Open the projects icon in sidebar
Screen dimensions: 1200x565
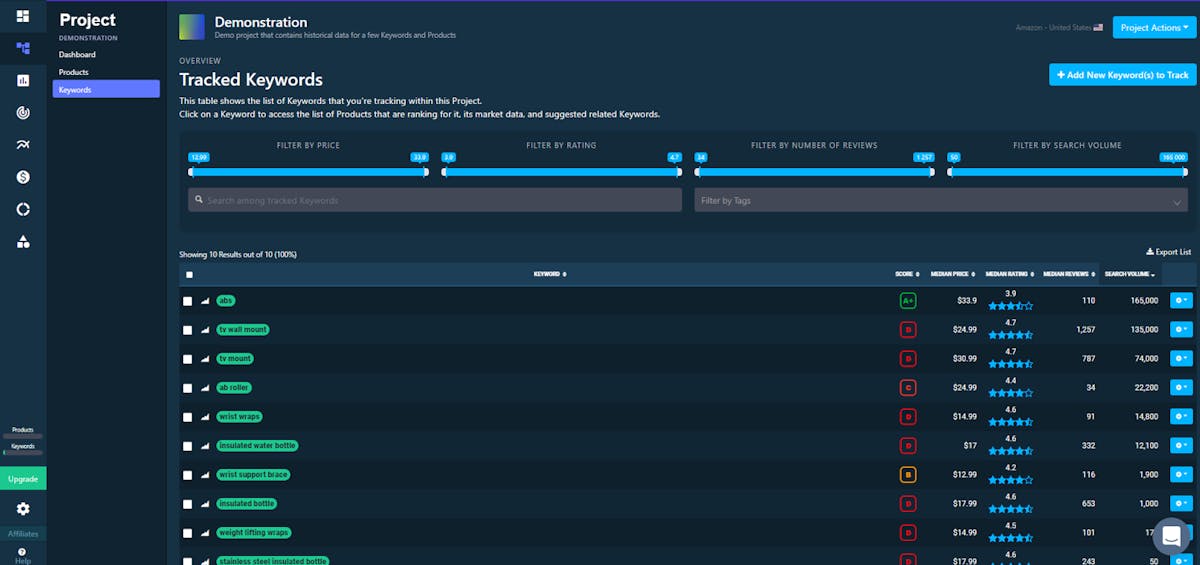[x=23, y=48]
